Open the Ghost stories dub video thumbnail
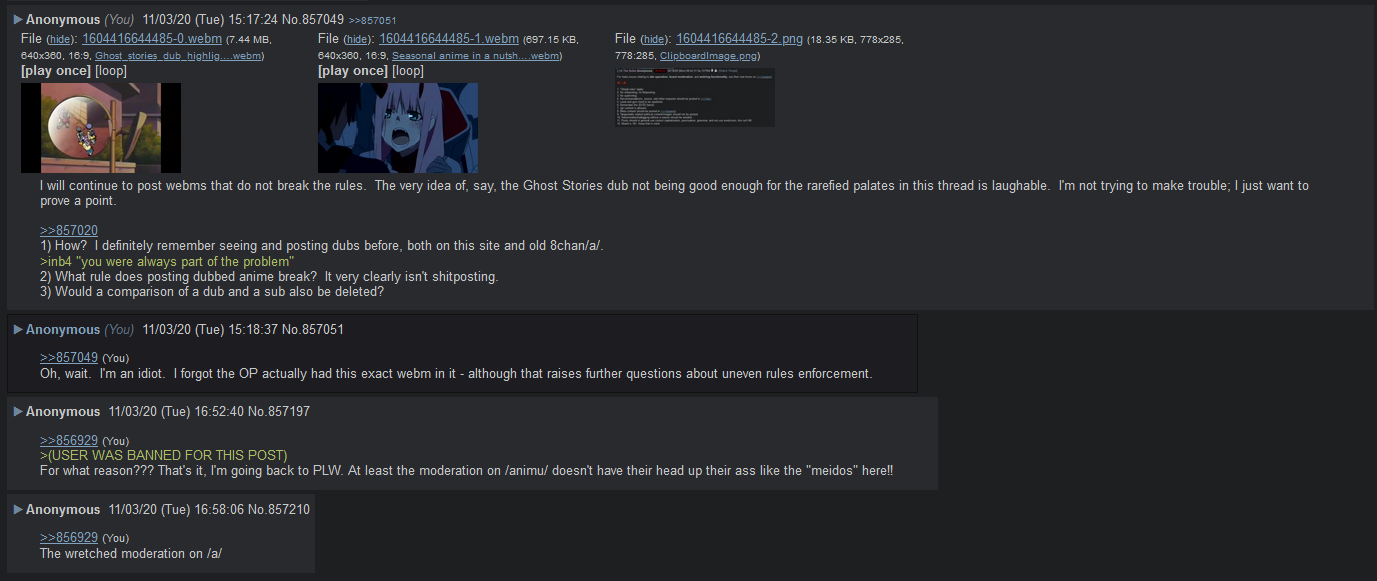 pyautogui.click(x=101, y=128)
